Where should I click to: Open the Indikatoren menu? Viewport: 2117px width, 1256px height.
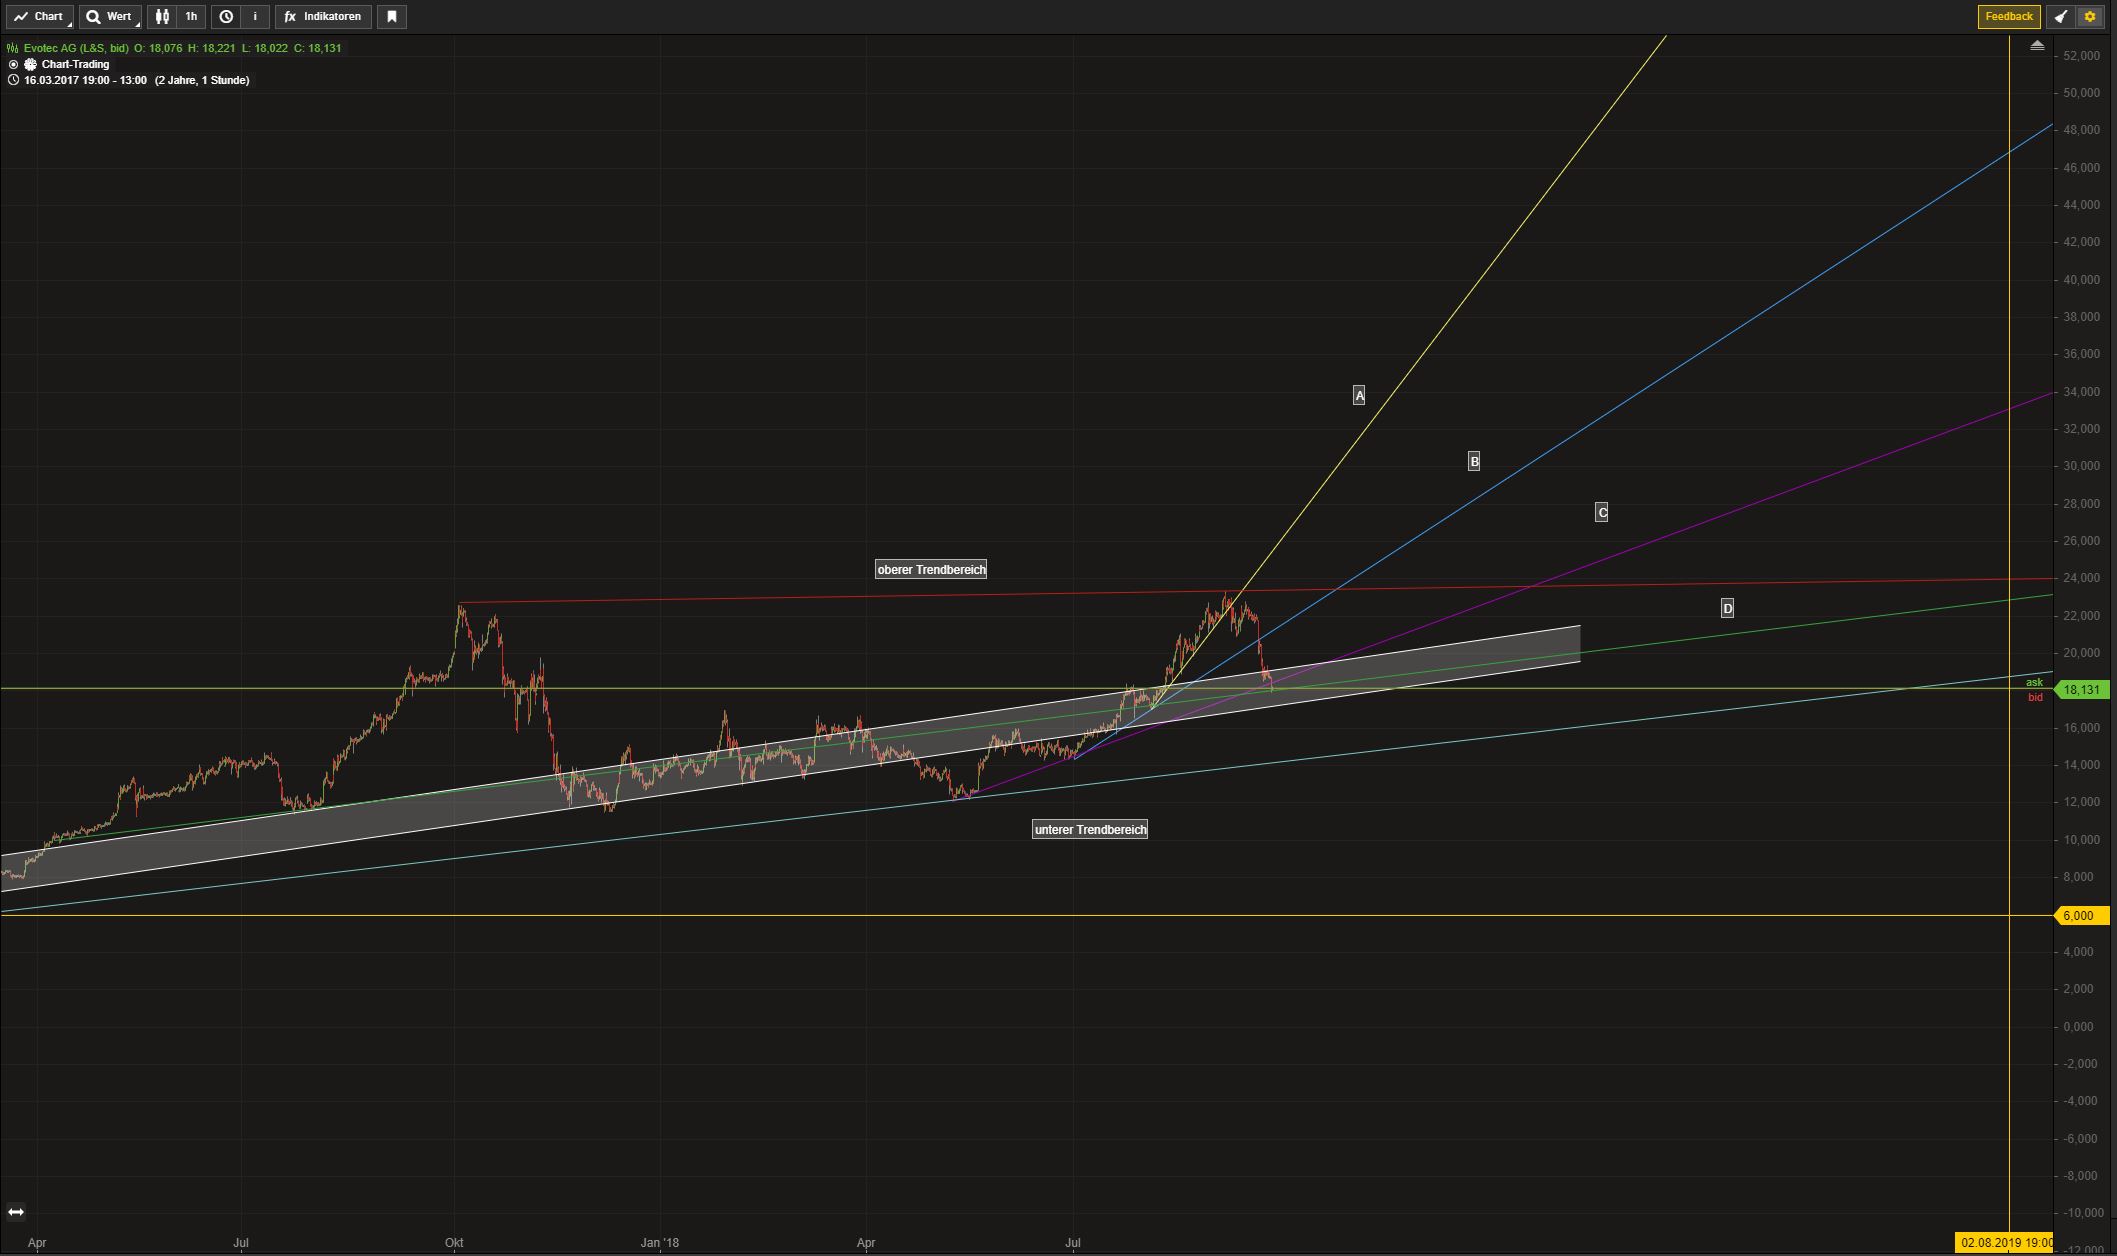(333, 16)
